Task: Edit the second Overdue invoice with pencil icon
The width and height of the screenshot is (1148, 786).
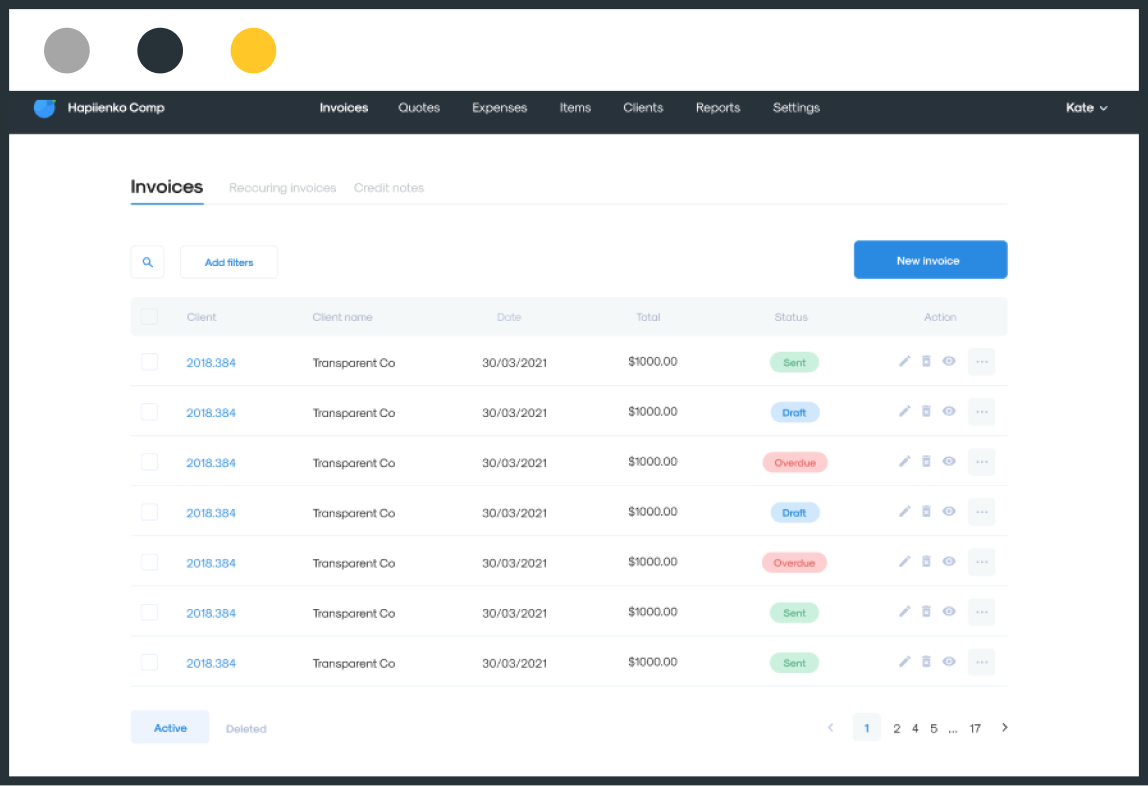Action: 904,561
